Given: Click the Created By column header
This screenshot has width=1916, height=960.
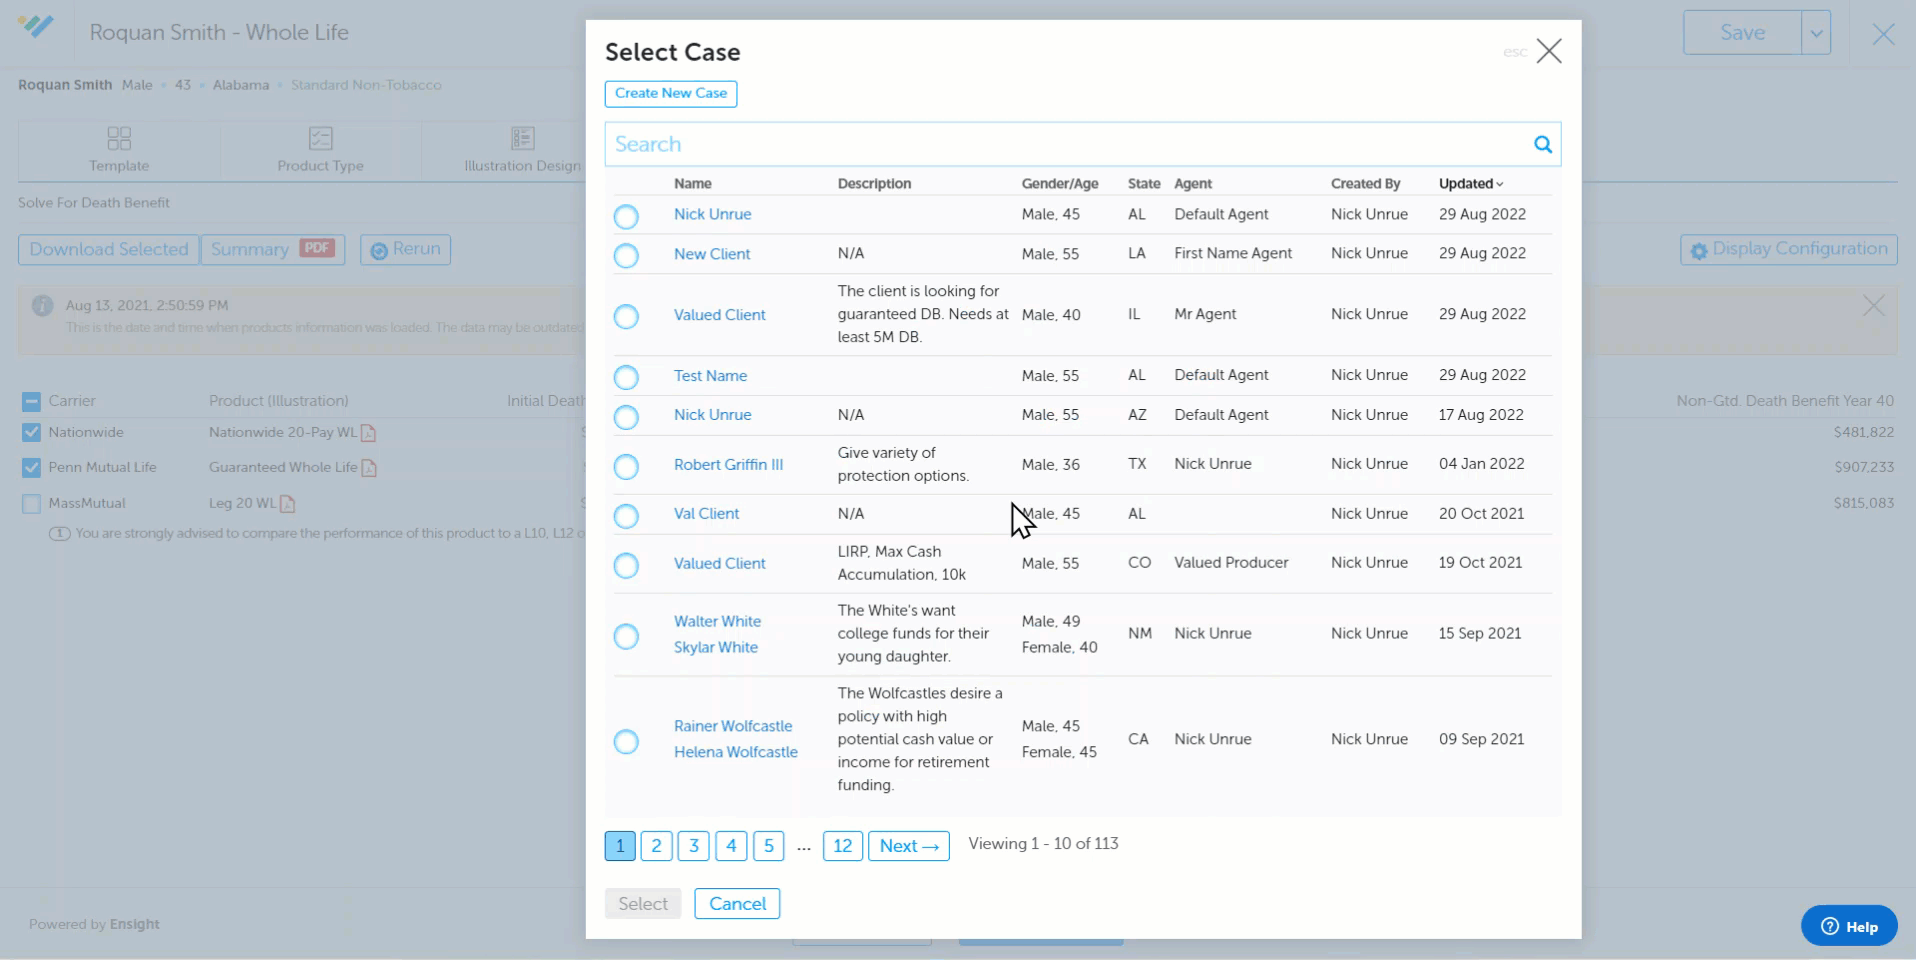Looking at the screenshot, I should (x=1365, y=183).
